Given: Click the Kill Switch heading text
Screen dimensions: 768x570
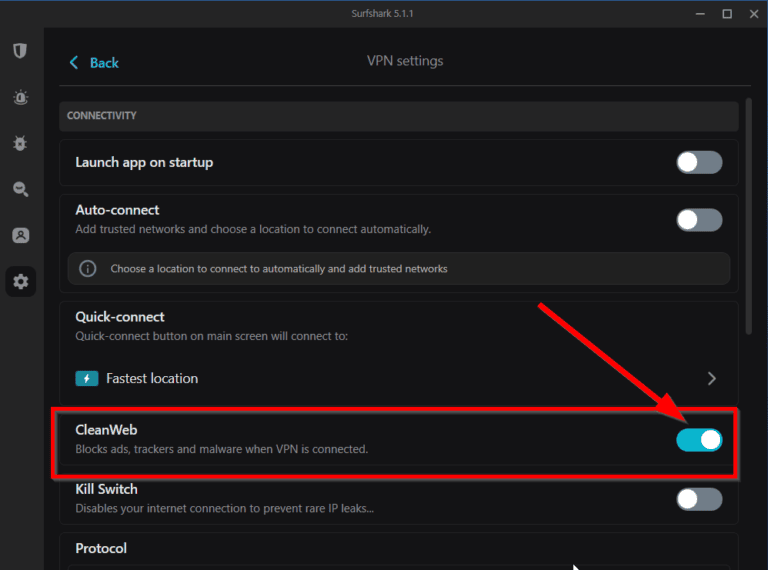Looking at the screenshot, I should pos(106,489).
